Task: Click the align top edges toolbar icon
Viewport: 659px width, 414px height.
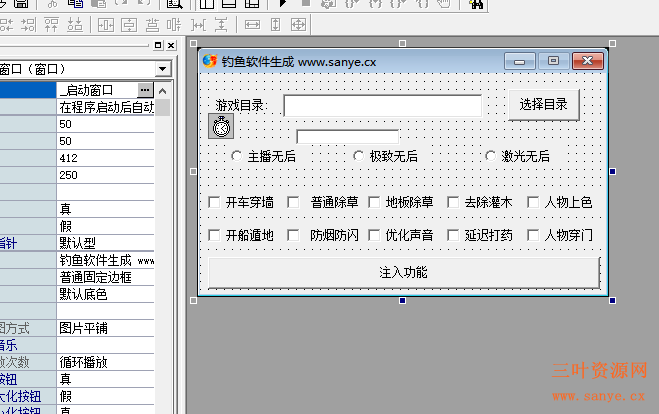Action: [51, 25]
